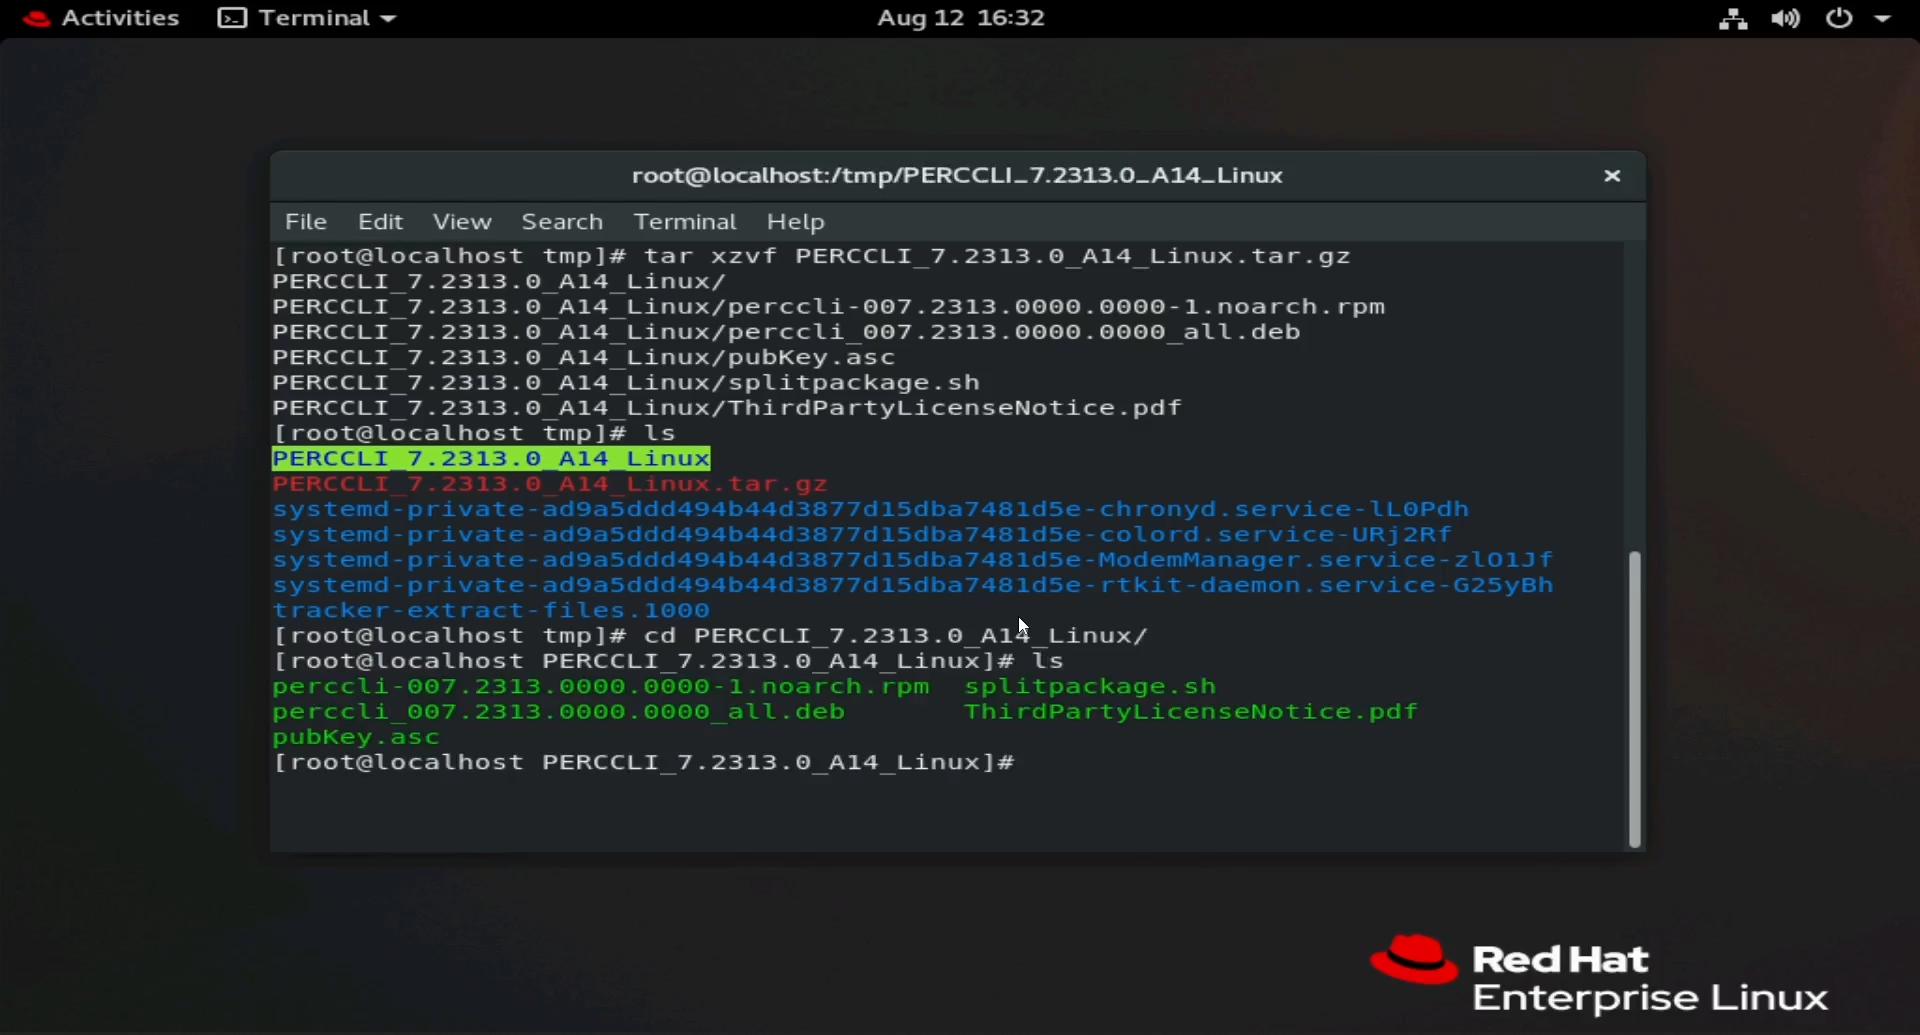Select the highlighted PERCCLI_7.2313.0_A14_Linux text
The image size is (1920, 1035).
491,458
